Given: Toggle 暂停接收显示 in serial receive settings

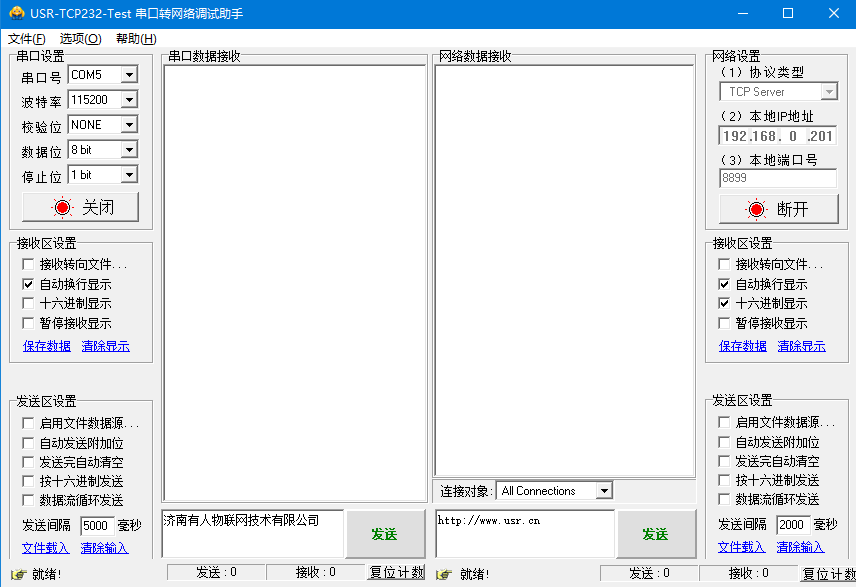Looking at the screenshot, I should click(28, 323).
